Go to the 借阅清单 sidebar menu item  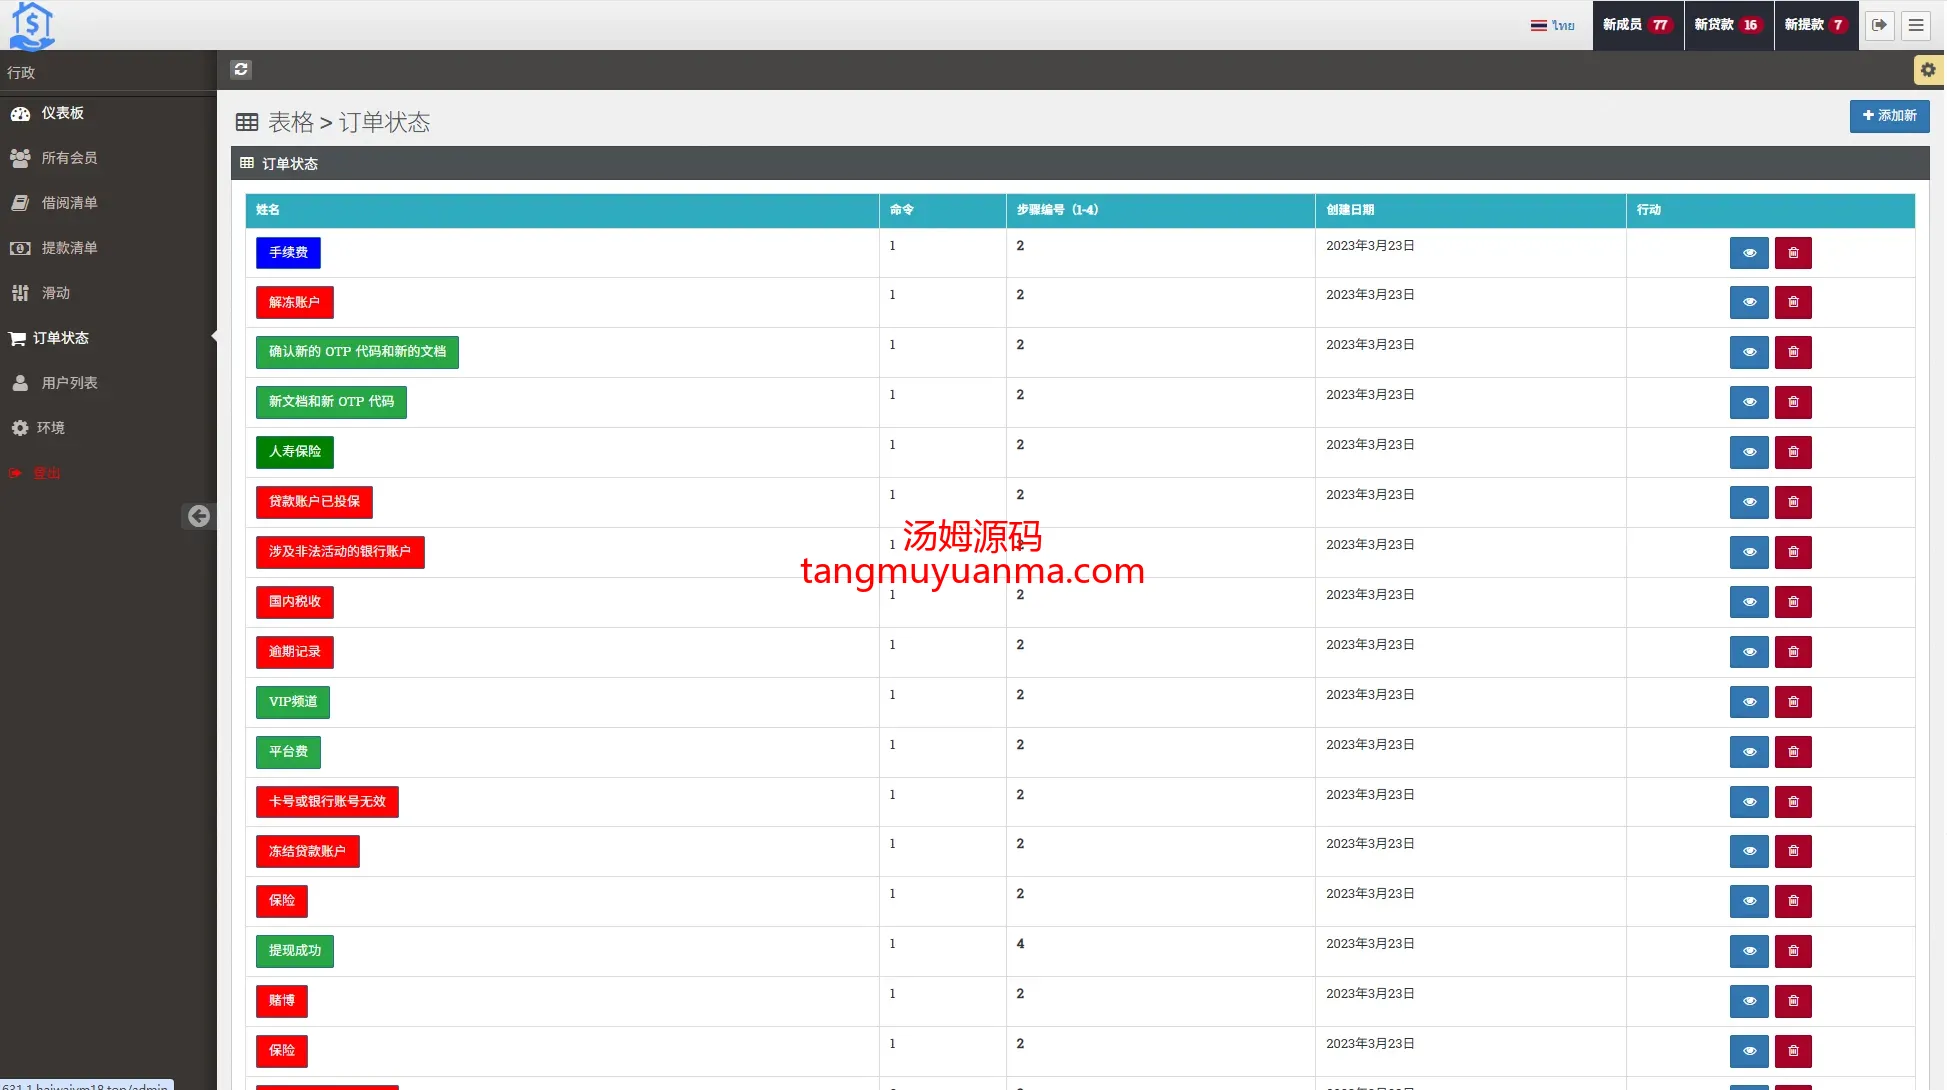69,203
